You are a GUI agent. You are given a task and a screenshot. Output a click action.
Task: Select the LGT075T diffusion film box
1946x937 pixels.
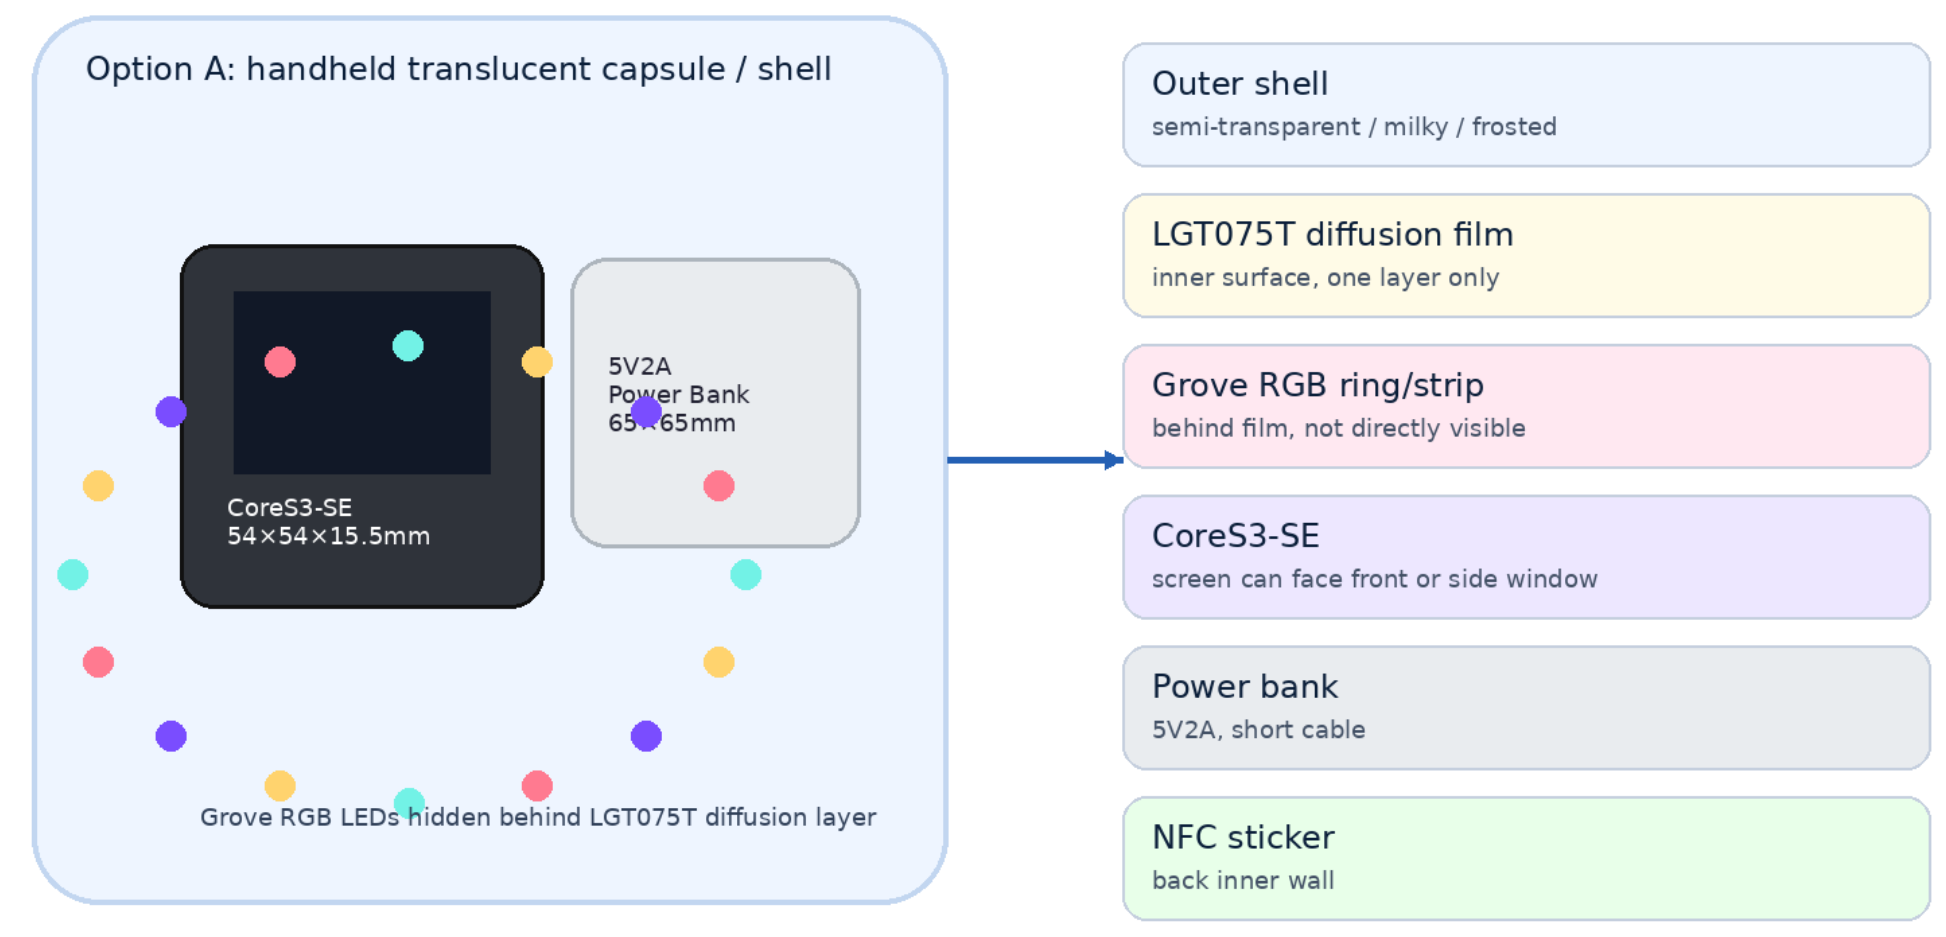(x=1526, y=256)
